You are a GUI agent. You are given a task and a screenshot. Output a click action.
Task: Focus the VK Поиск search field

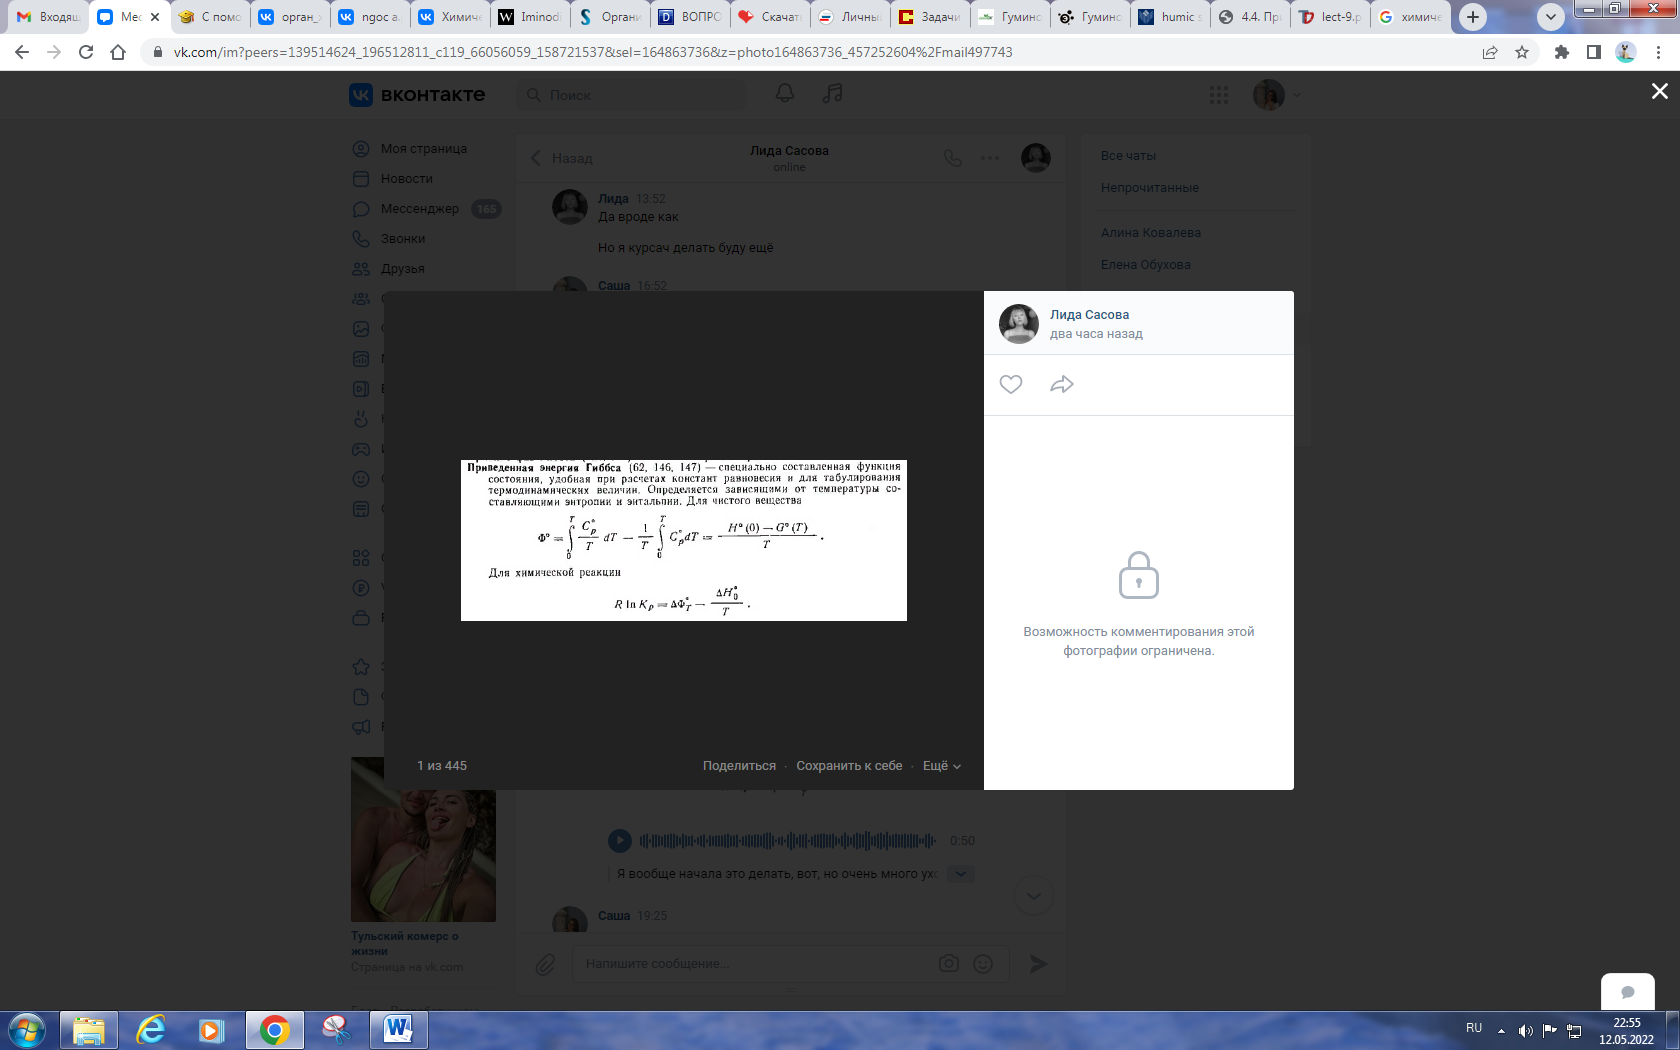click(x=632, y=95)
